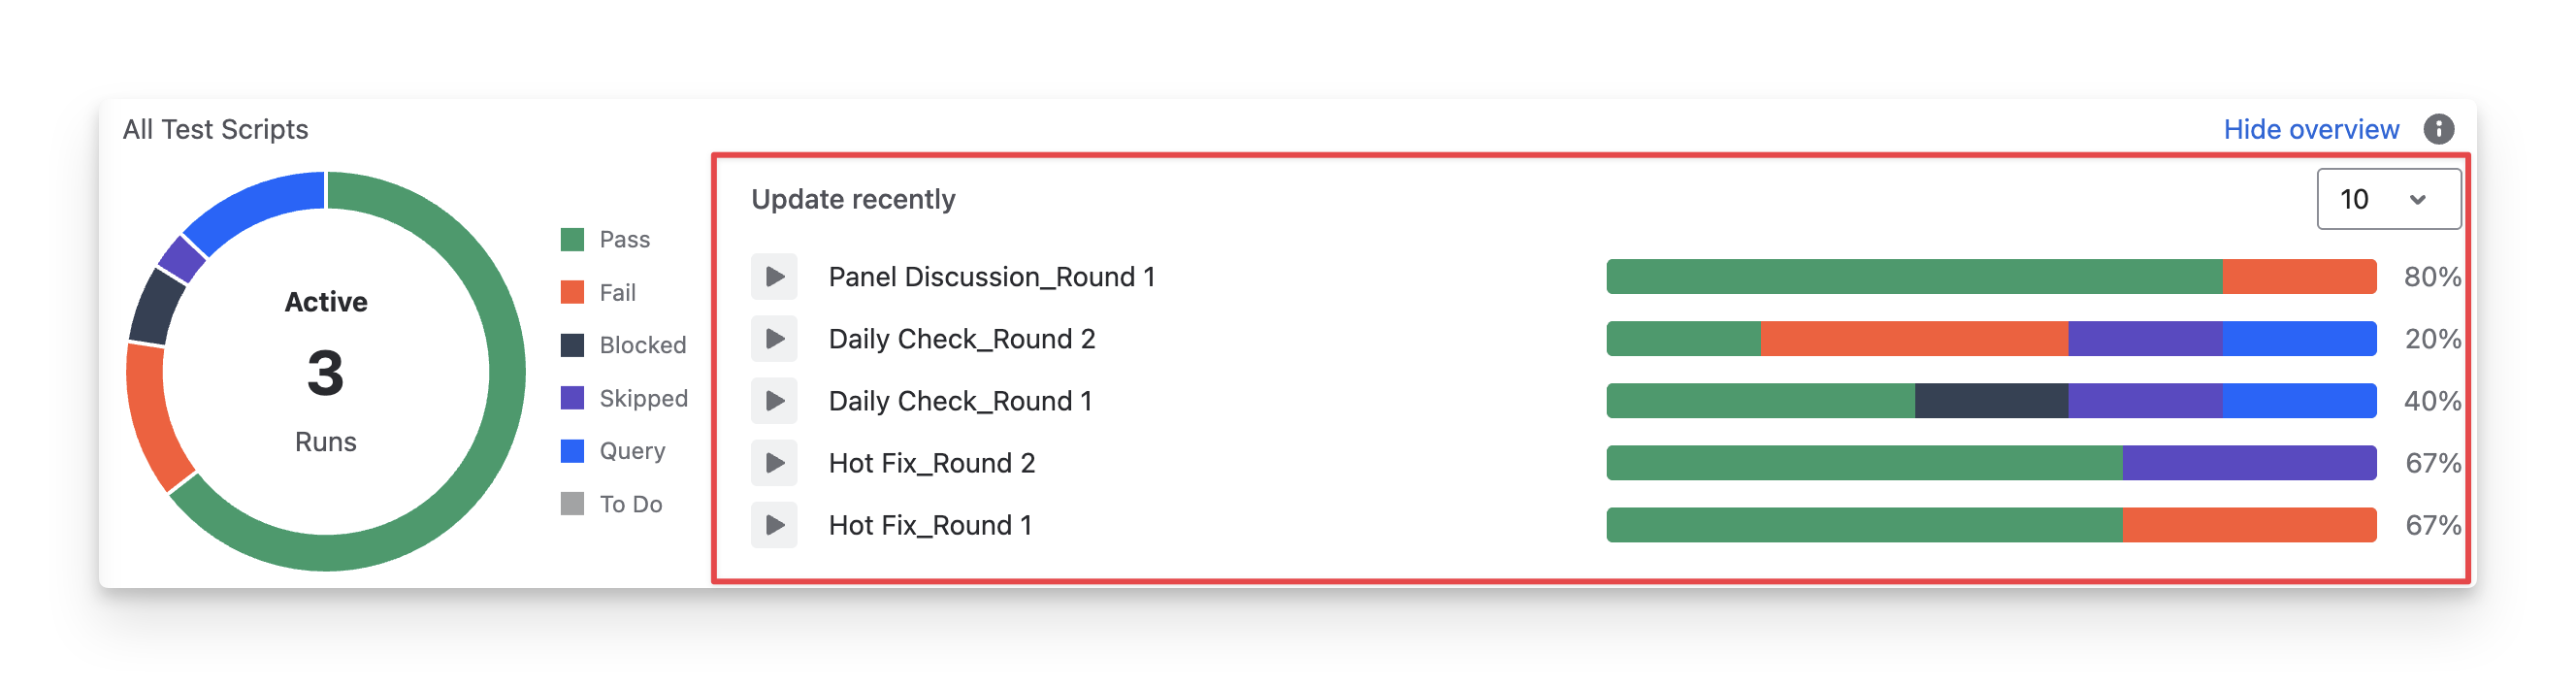This screenshot has height=687, width=2576.
Task: Start Hot Fix_Round 2 using play icon
Action: (774, 463)
